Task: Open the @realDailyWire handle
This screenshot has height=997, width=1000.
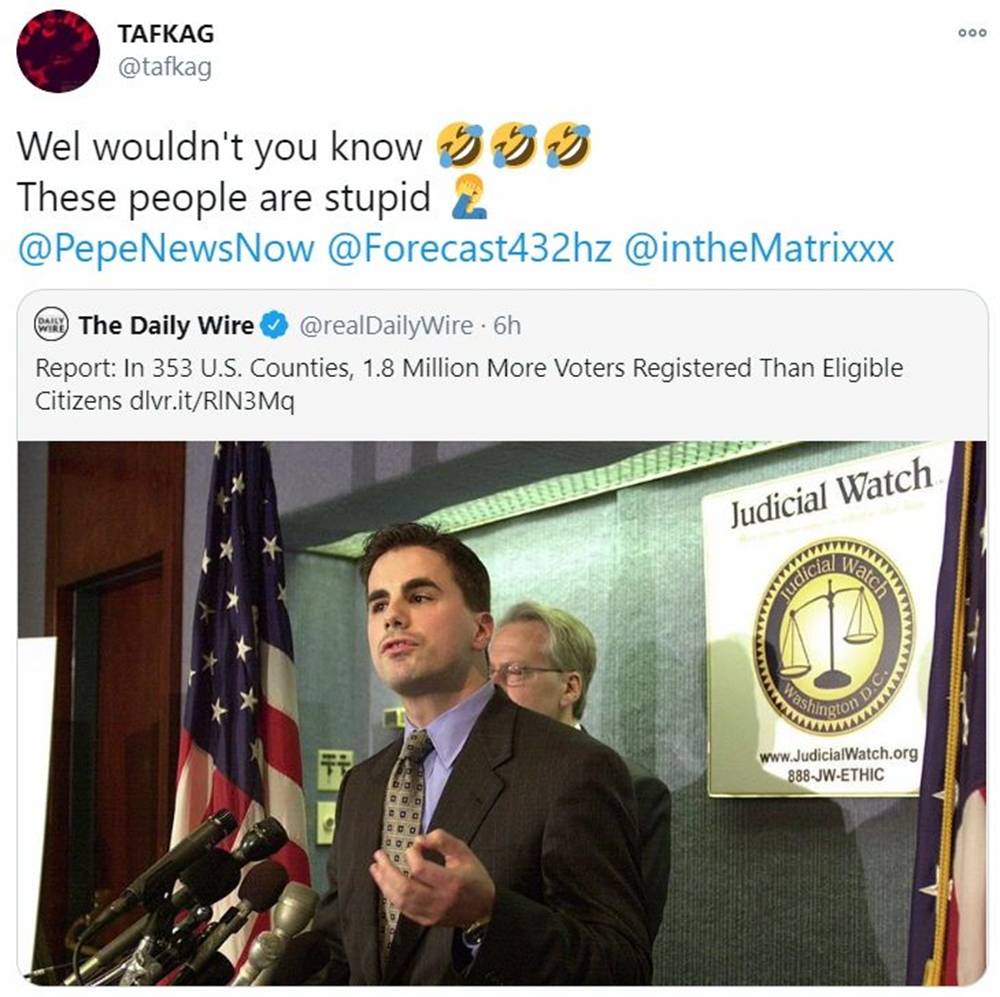Action: [386, 326]
